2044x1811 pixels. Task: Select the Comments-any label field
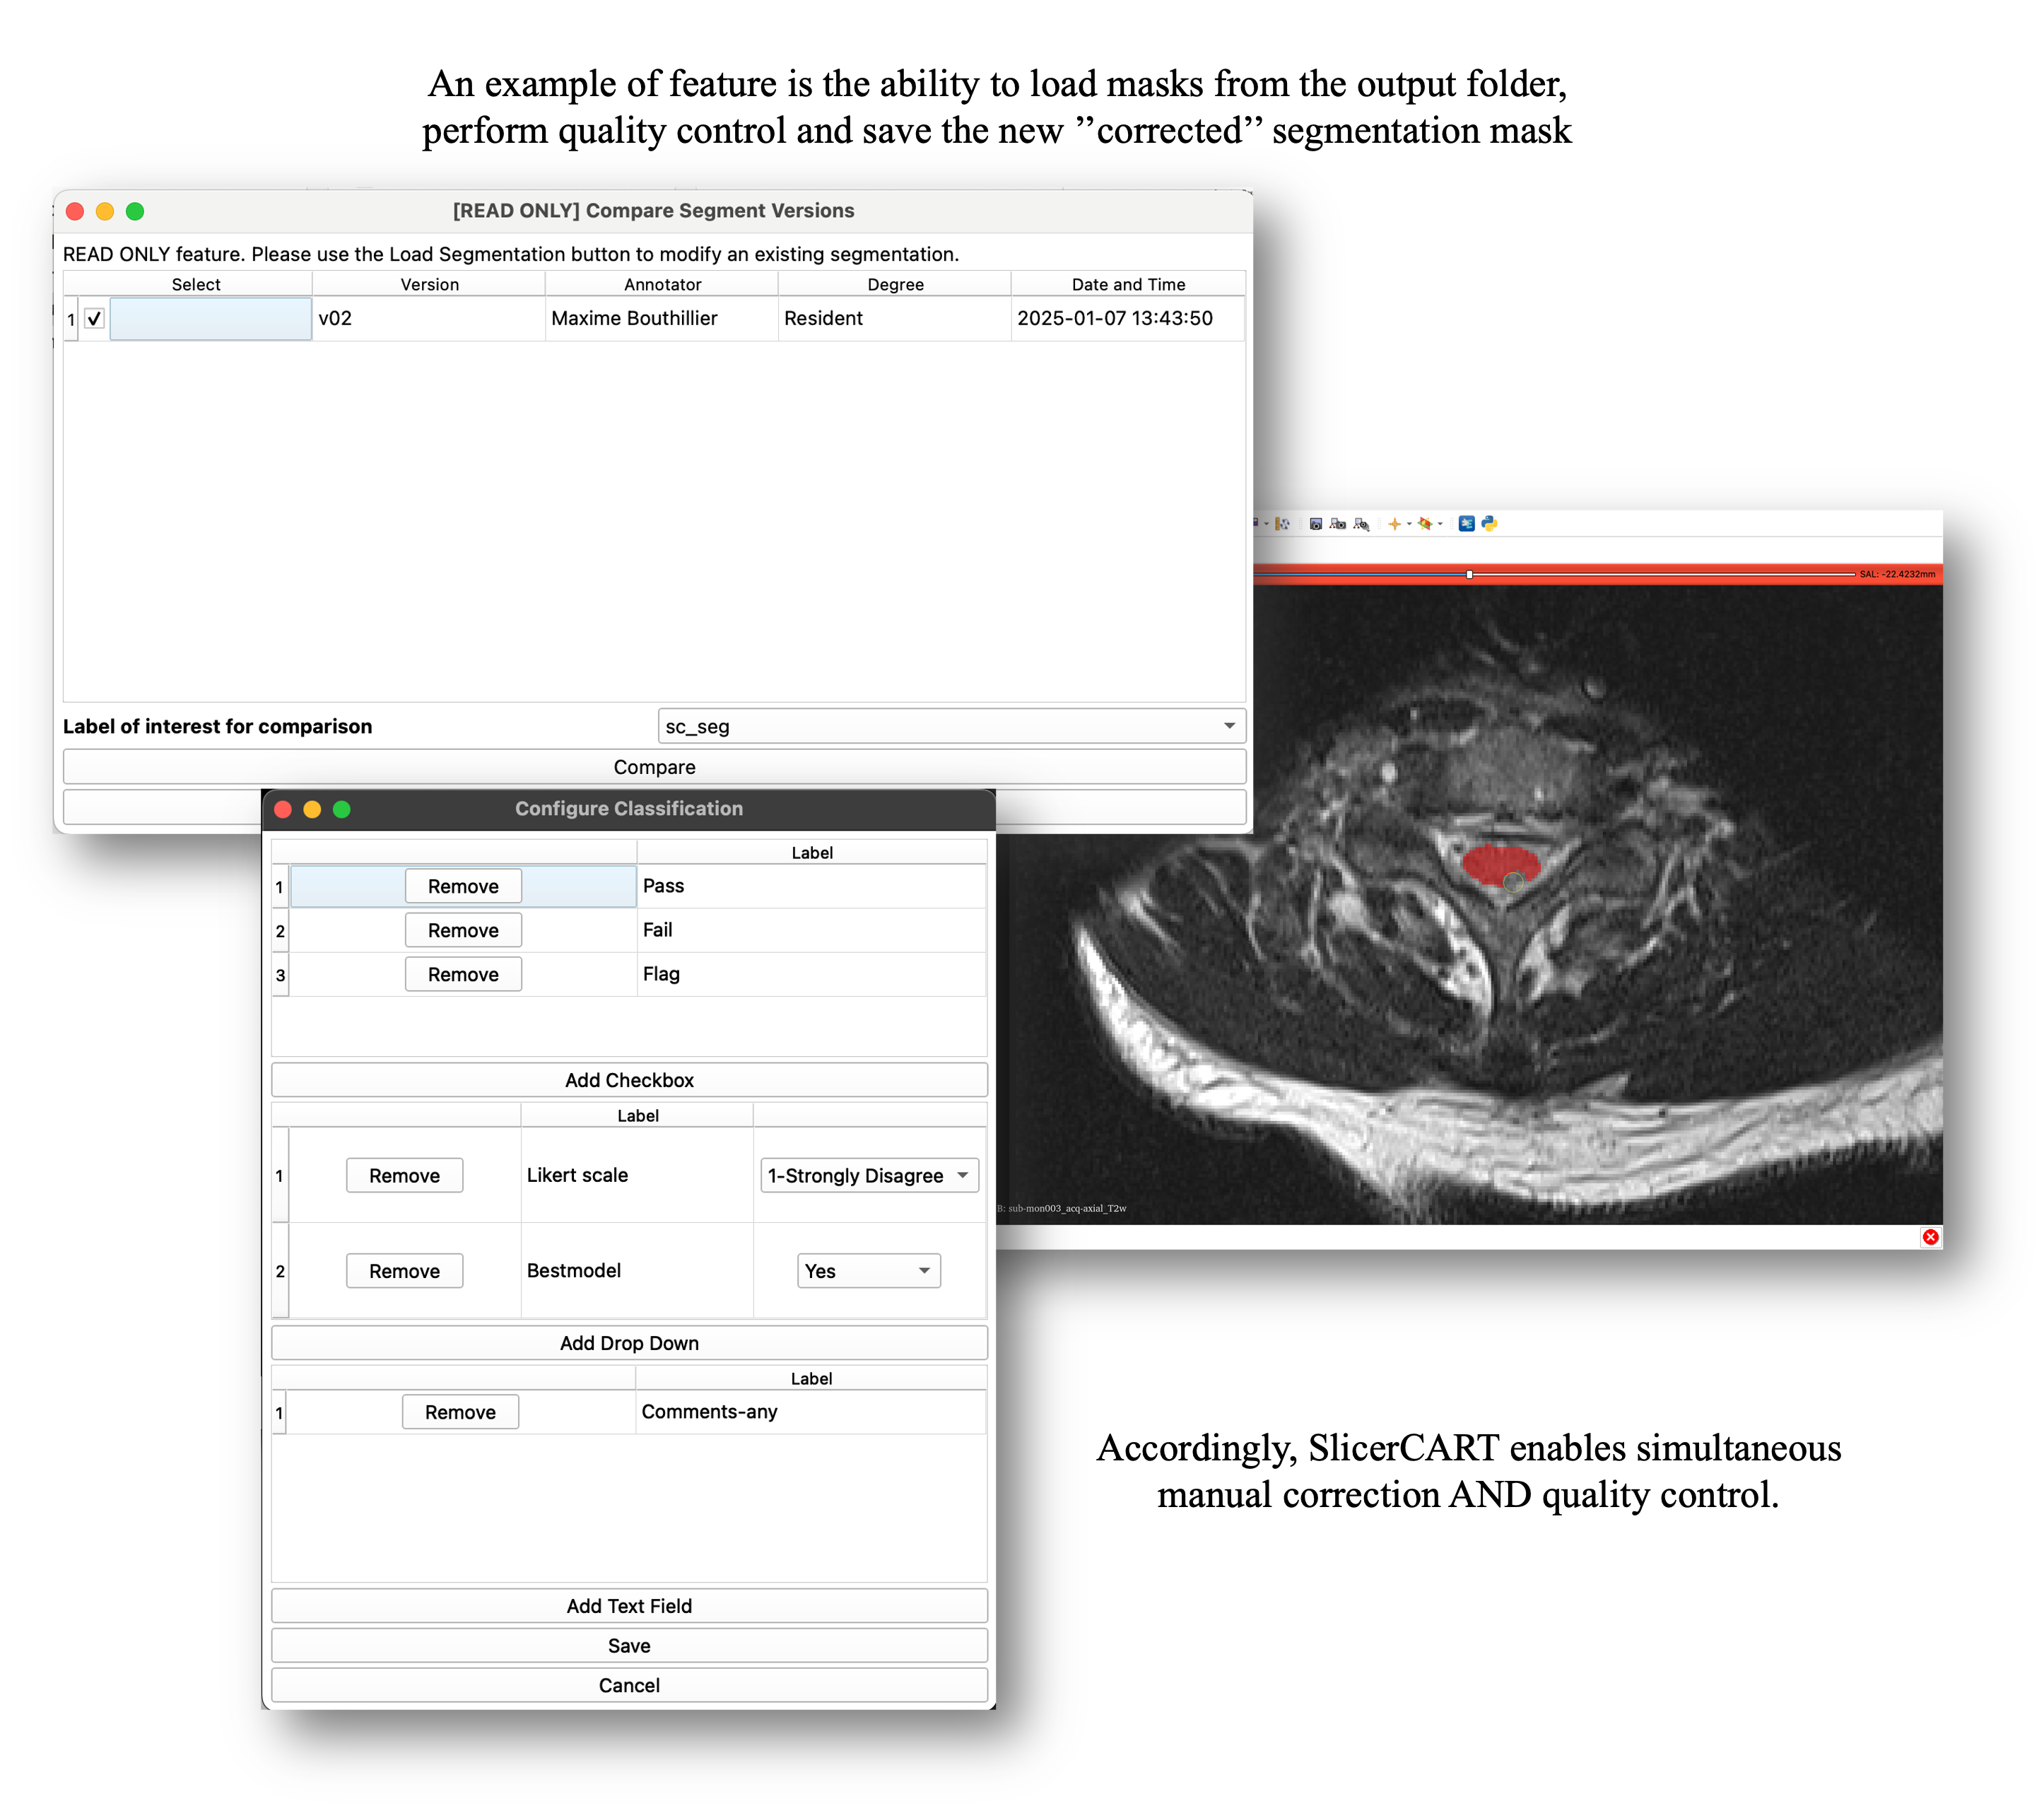click(811, 1412)
